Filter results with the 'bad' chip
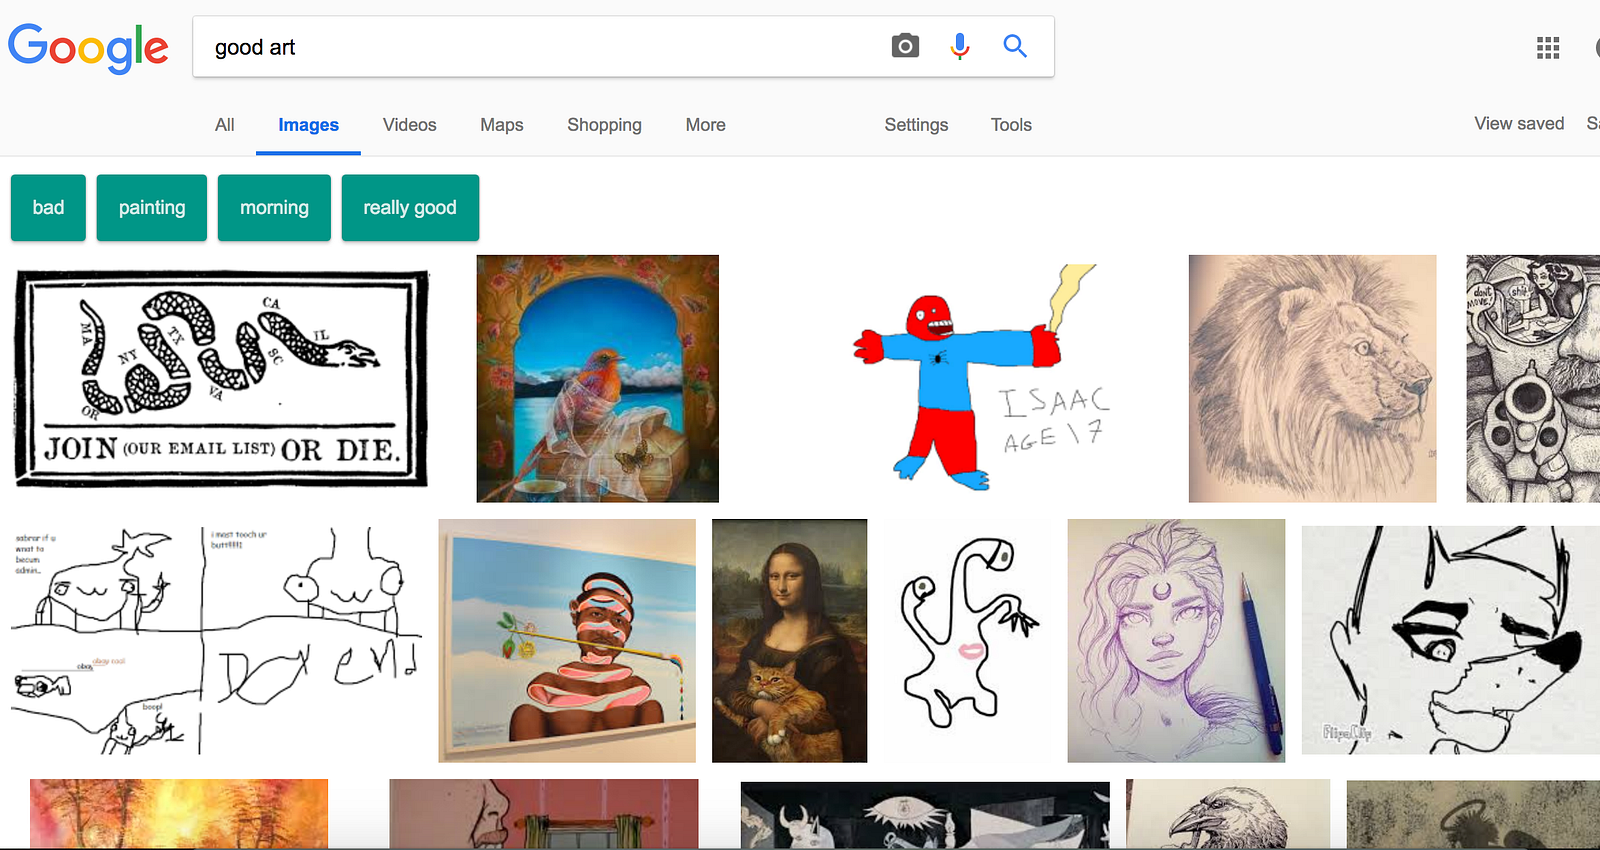The width and height of the screenshot is (1600, 850). point(48,208)
